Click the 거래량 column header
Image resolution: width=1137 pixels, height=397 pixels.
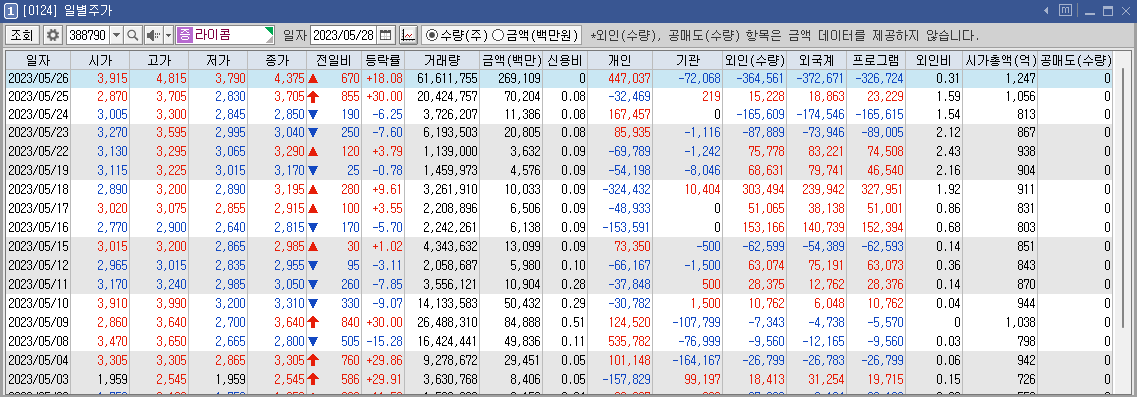[x=442, y=60]
